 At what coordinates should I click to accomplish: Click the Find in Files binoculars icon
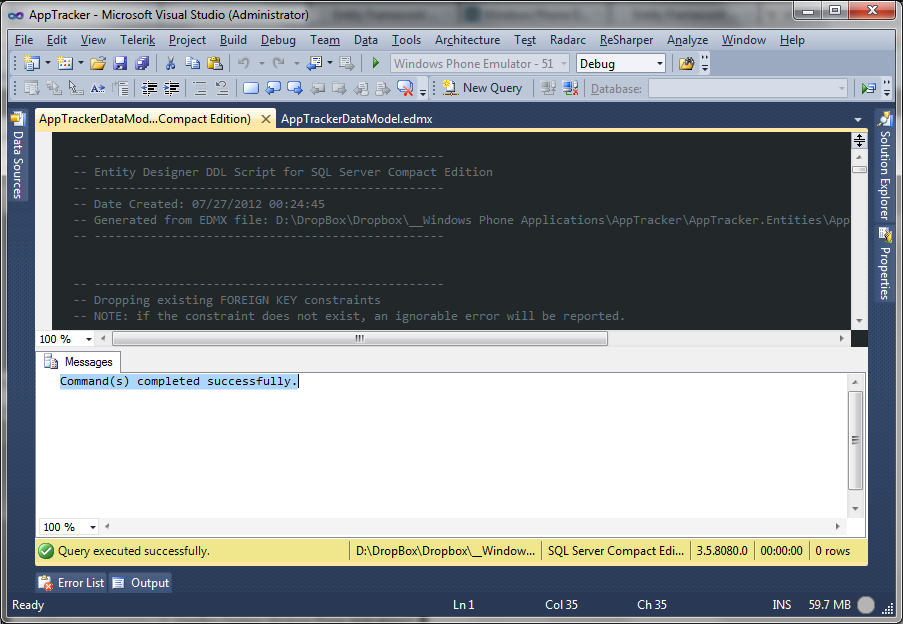click(686, 63)
